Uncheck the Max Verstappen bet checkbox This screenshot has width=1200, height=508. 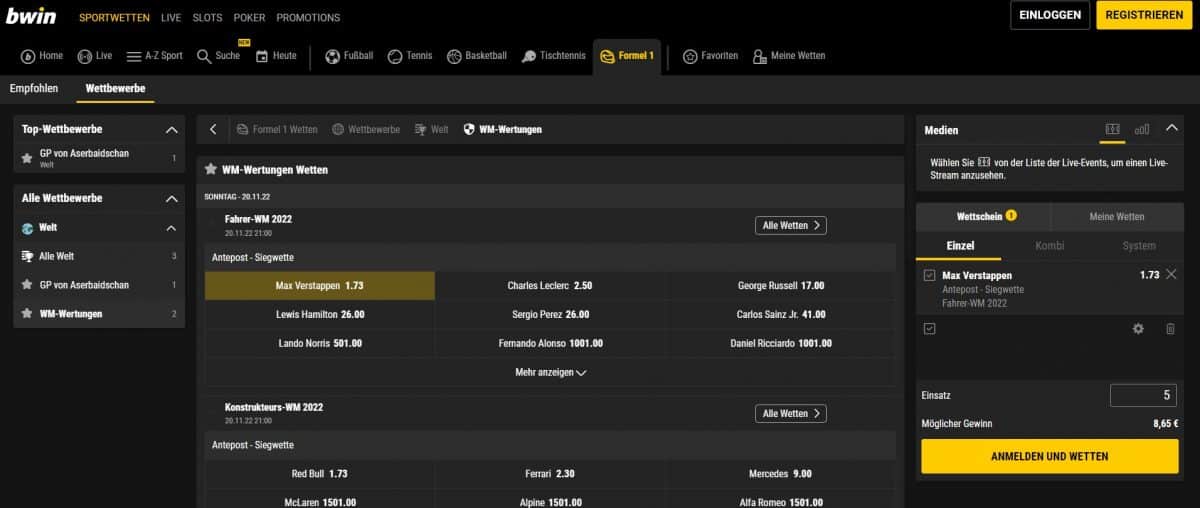pyautogui.click(x=930, y=276)
